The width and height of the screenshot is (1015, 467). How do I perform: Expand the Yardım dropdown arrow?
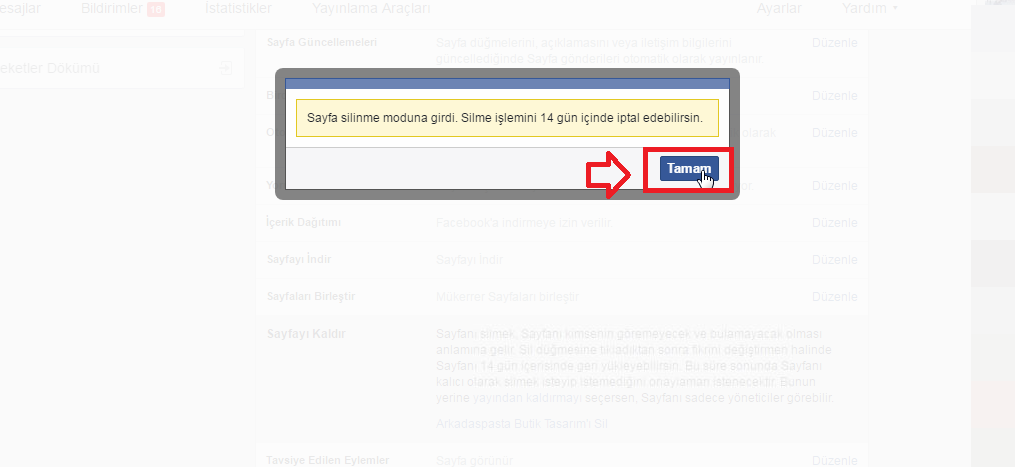click(x=895, y=8)
